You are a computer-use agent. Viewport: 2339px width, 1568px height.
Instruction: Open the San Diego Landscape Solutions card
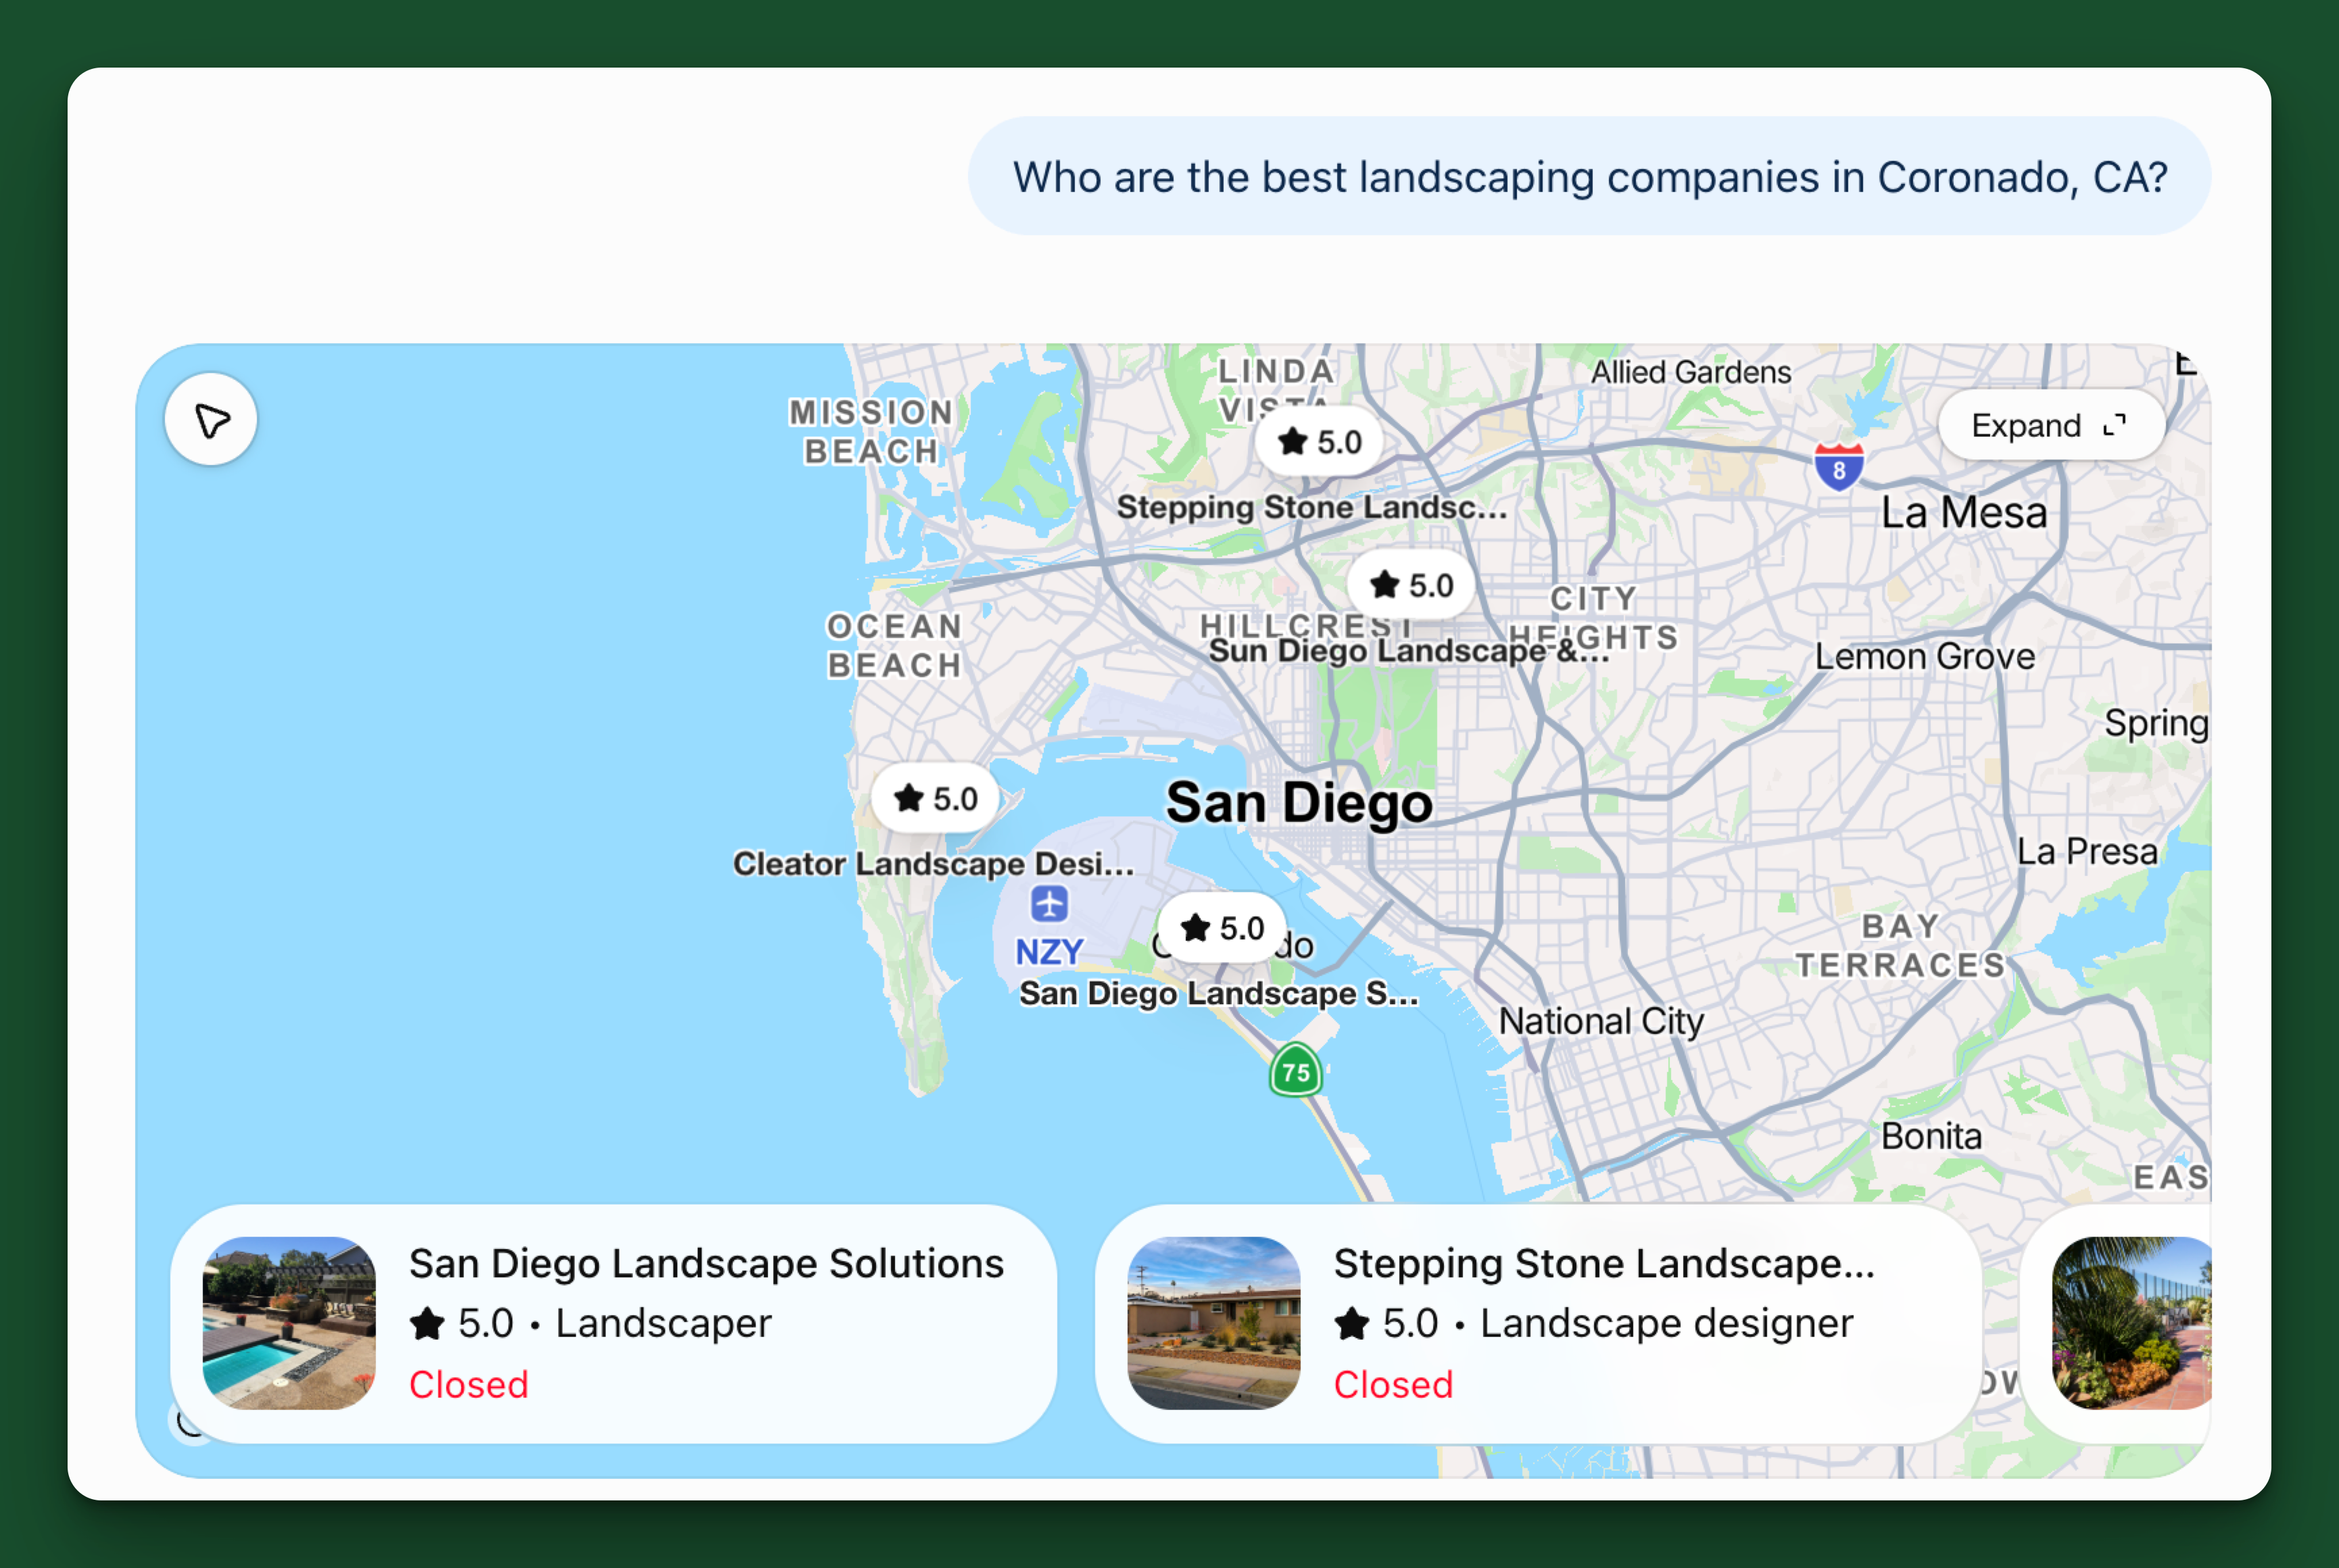click(613, 1323)
